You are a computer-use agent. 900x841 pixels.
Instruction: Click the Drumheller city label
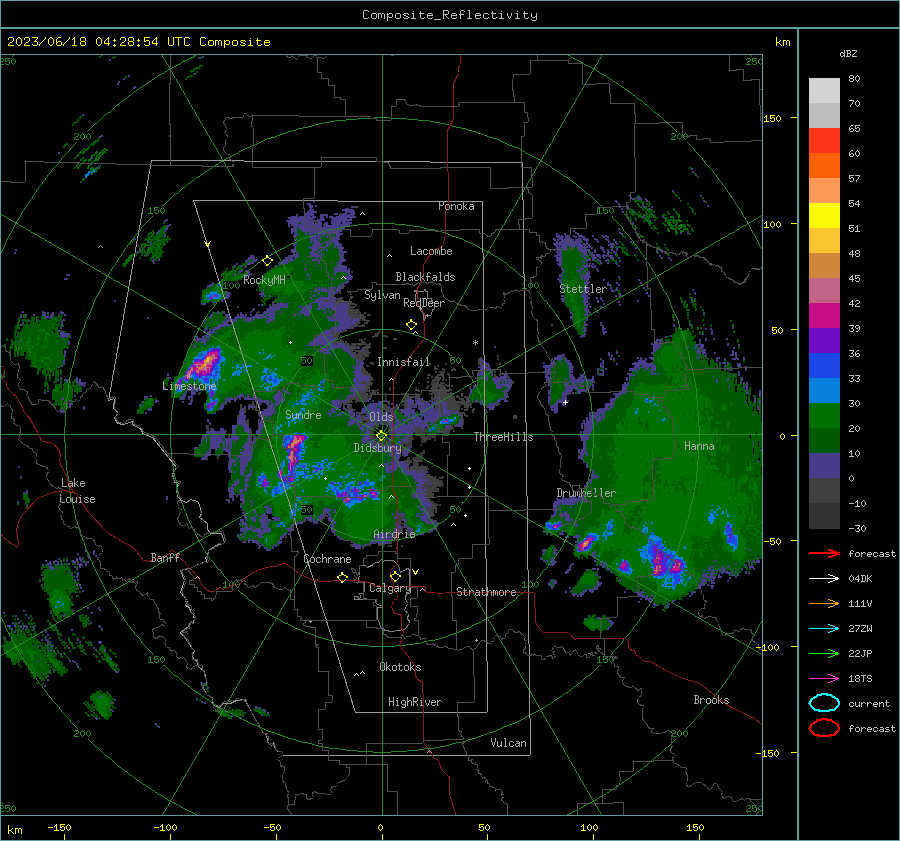click(586, 493)
